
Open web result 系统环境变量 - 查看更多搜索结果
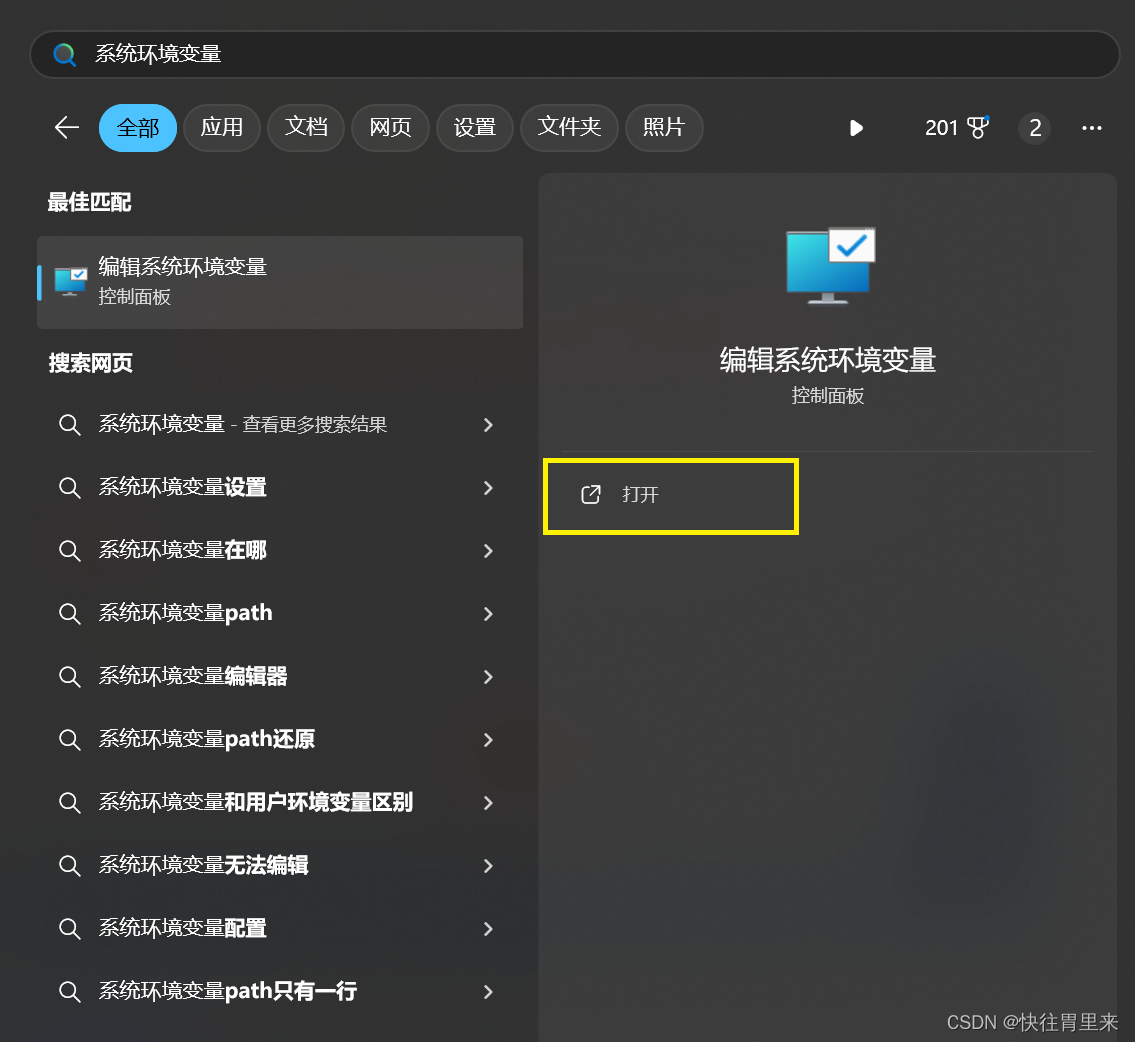tap(280, 425)
